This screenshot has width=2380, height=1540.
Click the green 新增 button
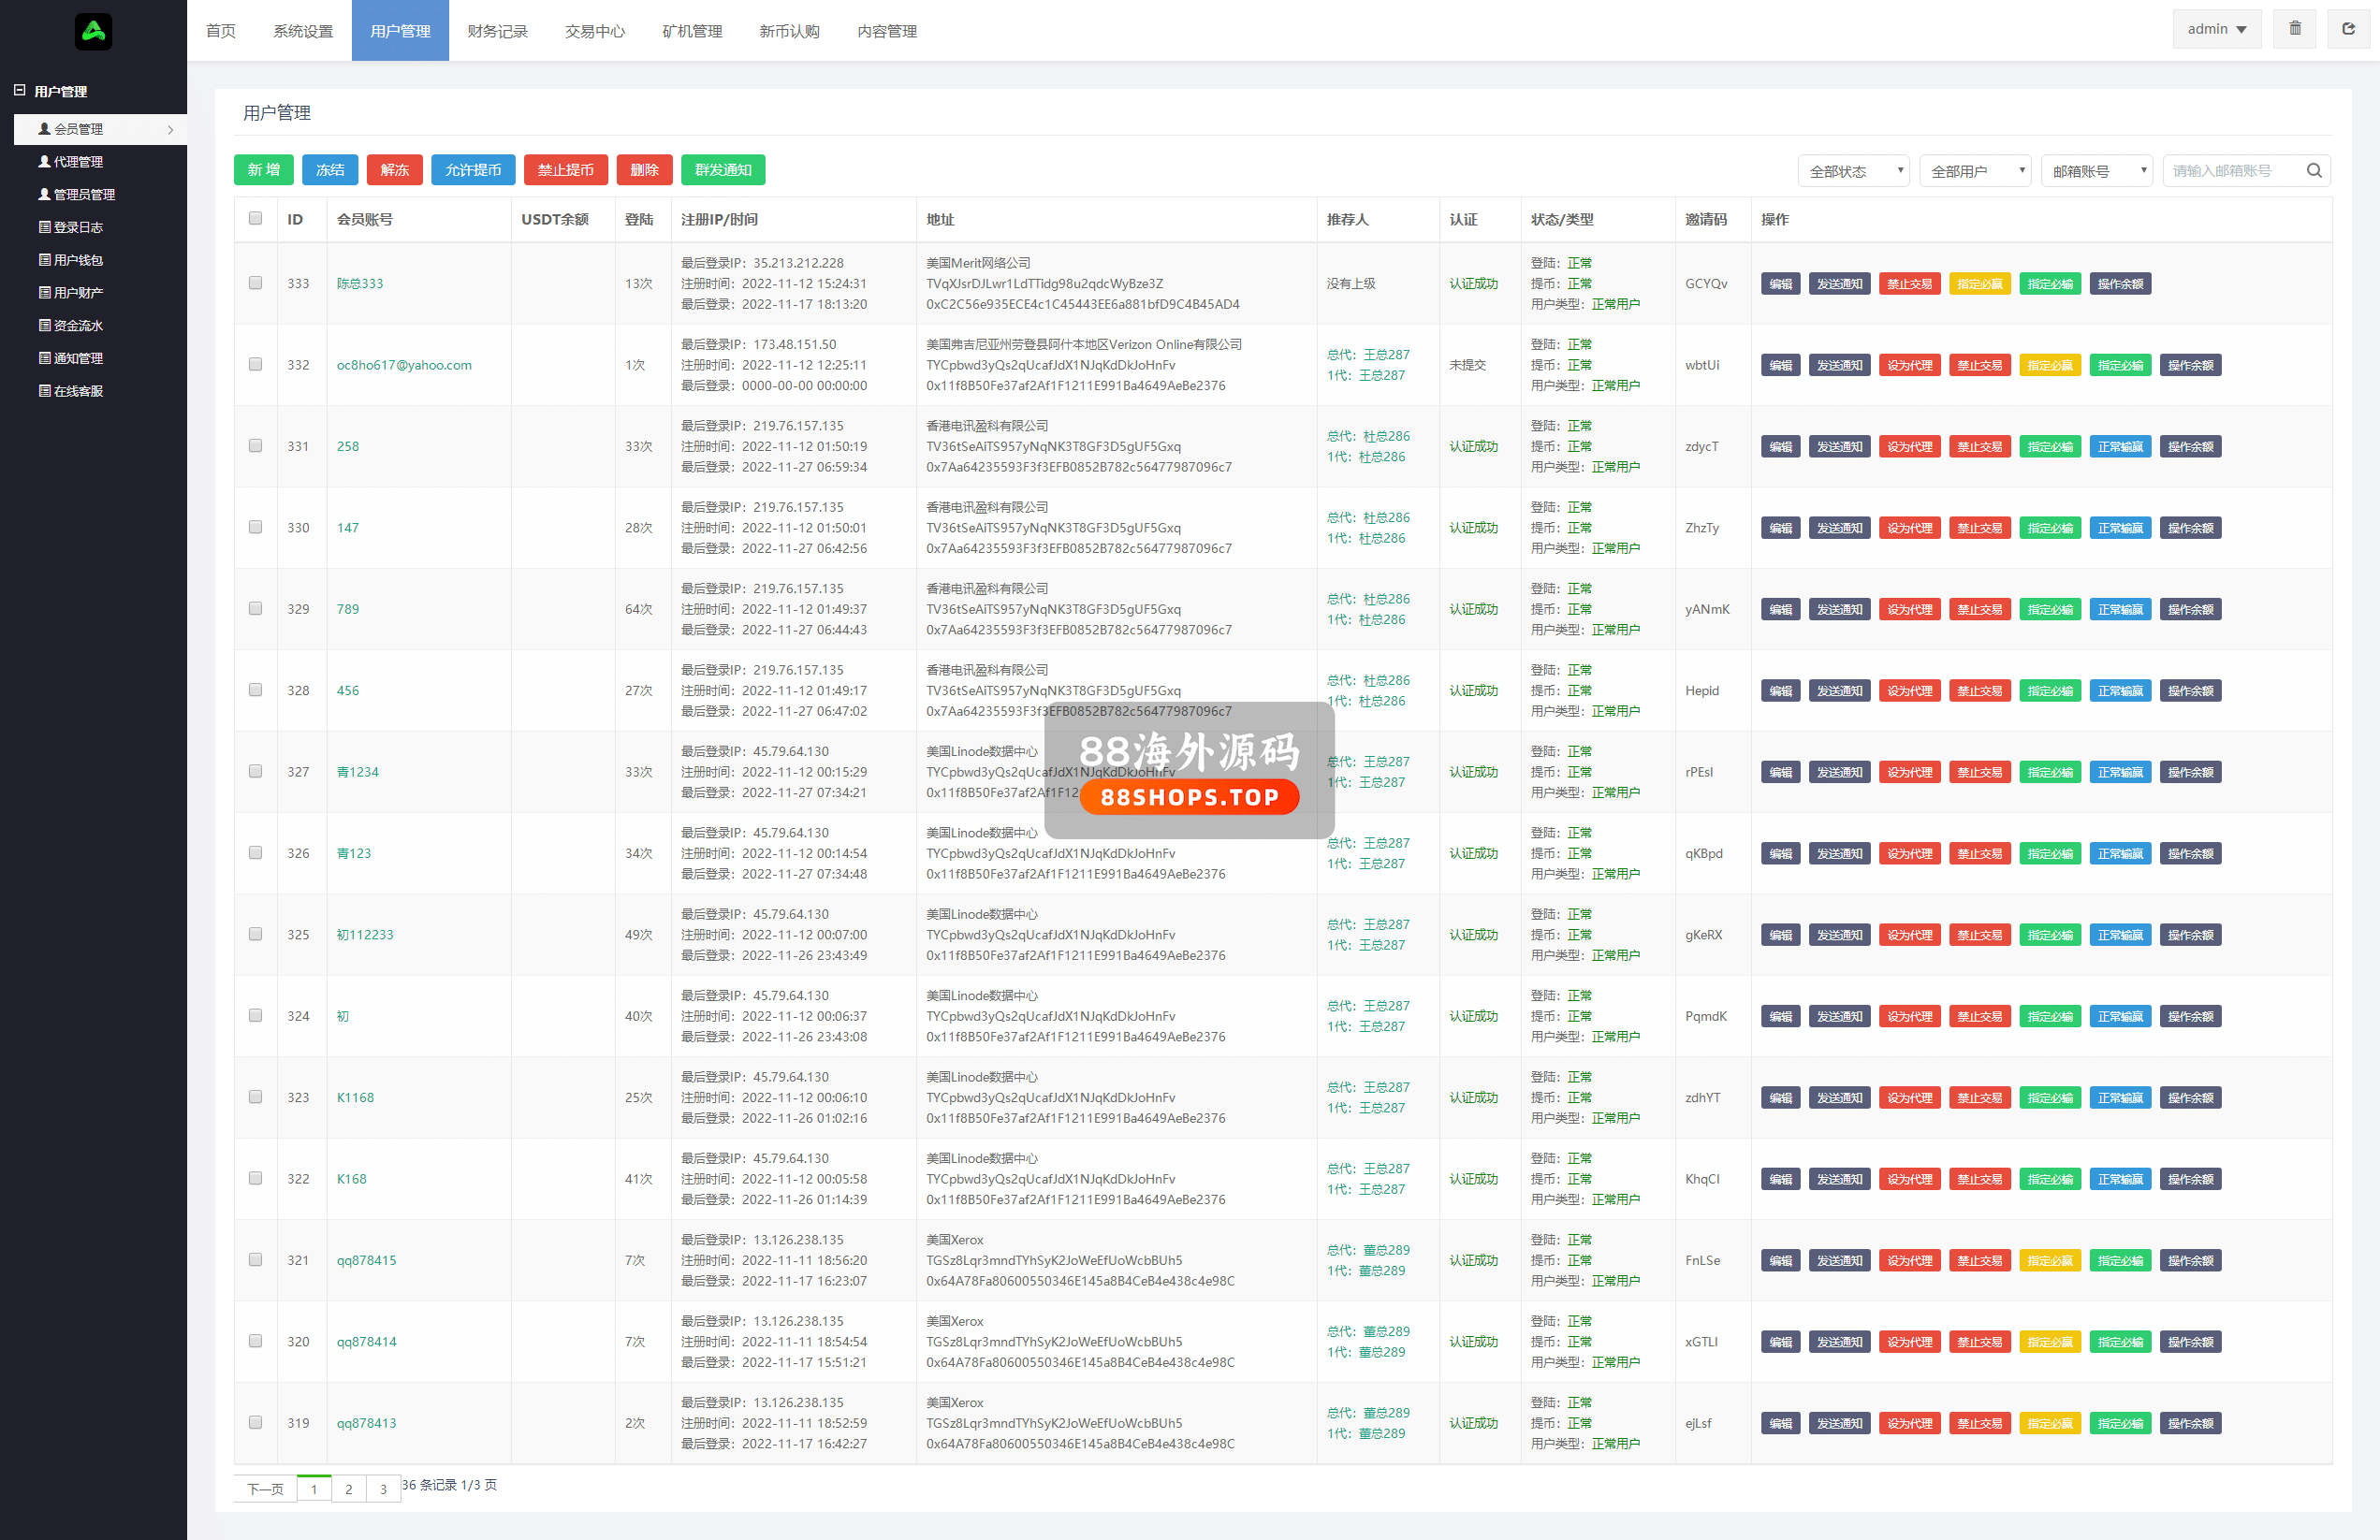(x=264, y=170)
